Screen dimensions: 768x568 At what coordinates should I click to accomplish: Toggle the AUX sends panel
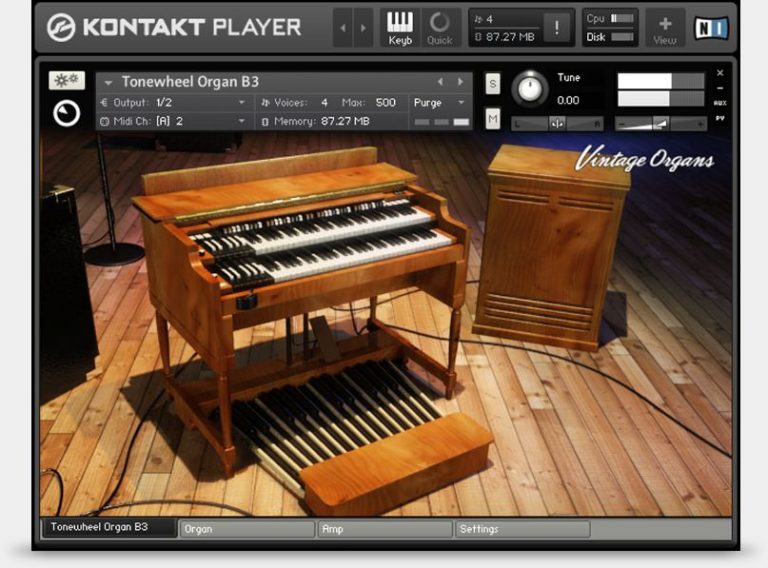pyautogui.click(x=720, y=103)
